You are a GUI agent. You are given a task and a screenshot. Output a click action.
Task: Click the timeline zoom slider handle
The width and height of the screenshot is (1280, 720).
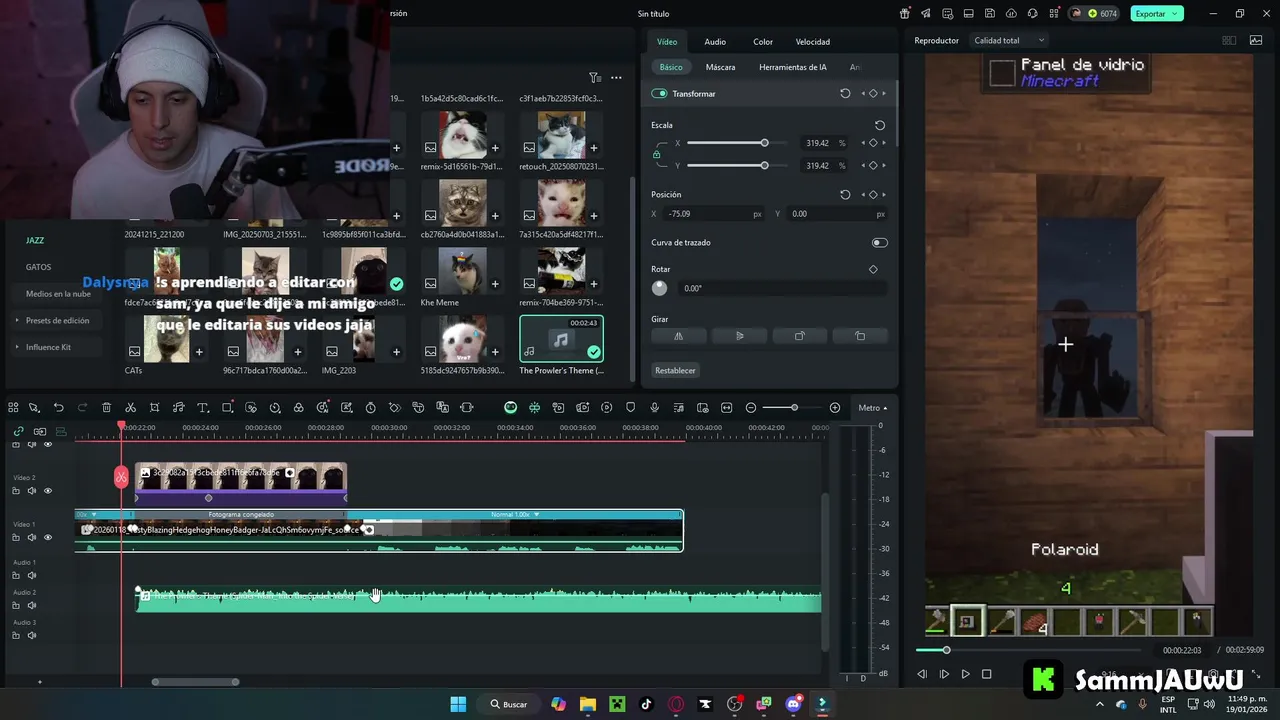point(794,408)
